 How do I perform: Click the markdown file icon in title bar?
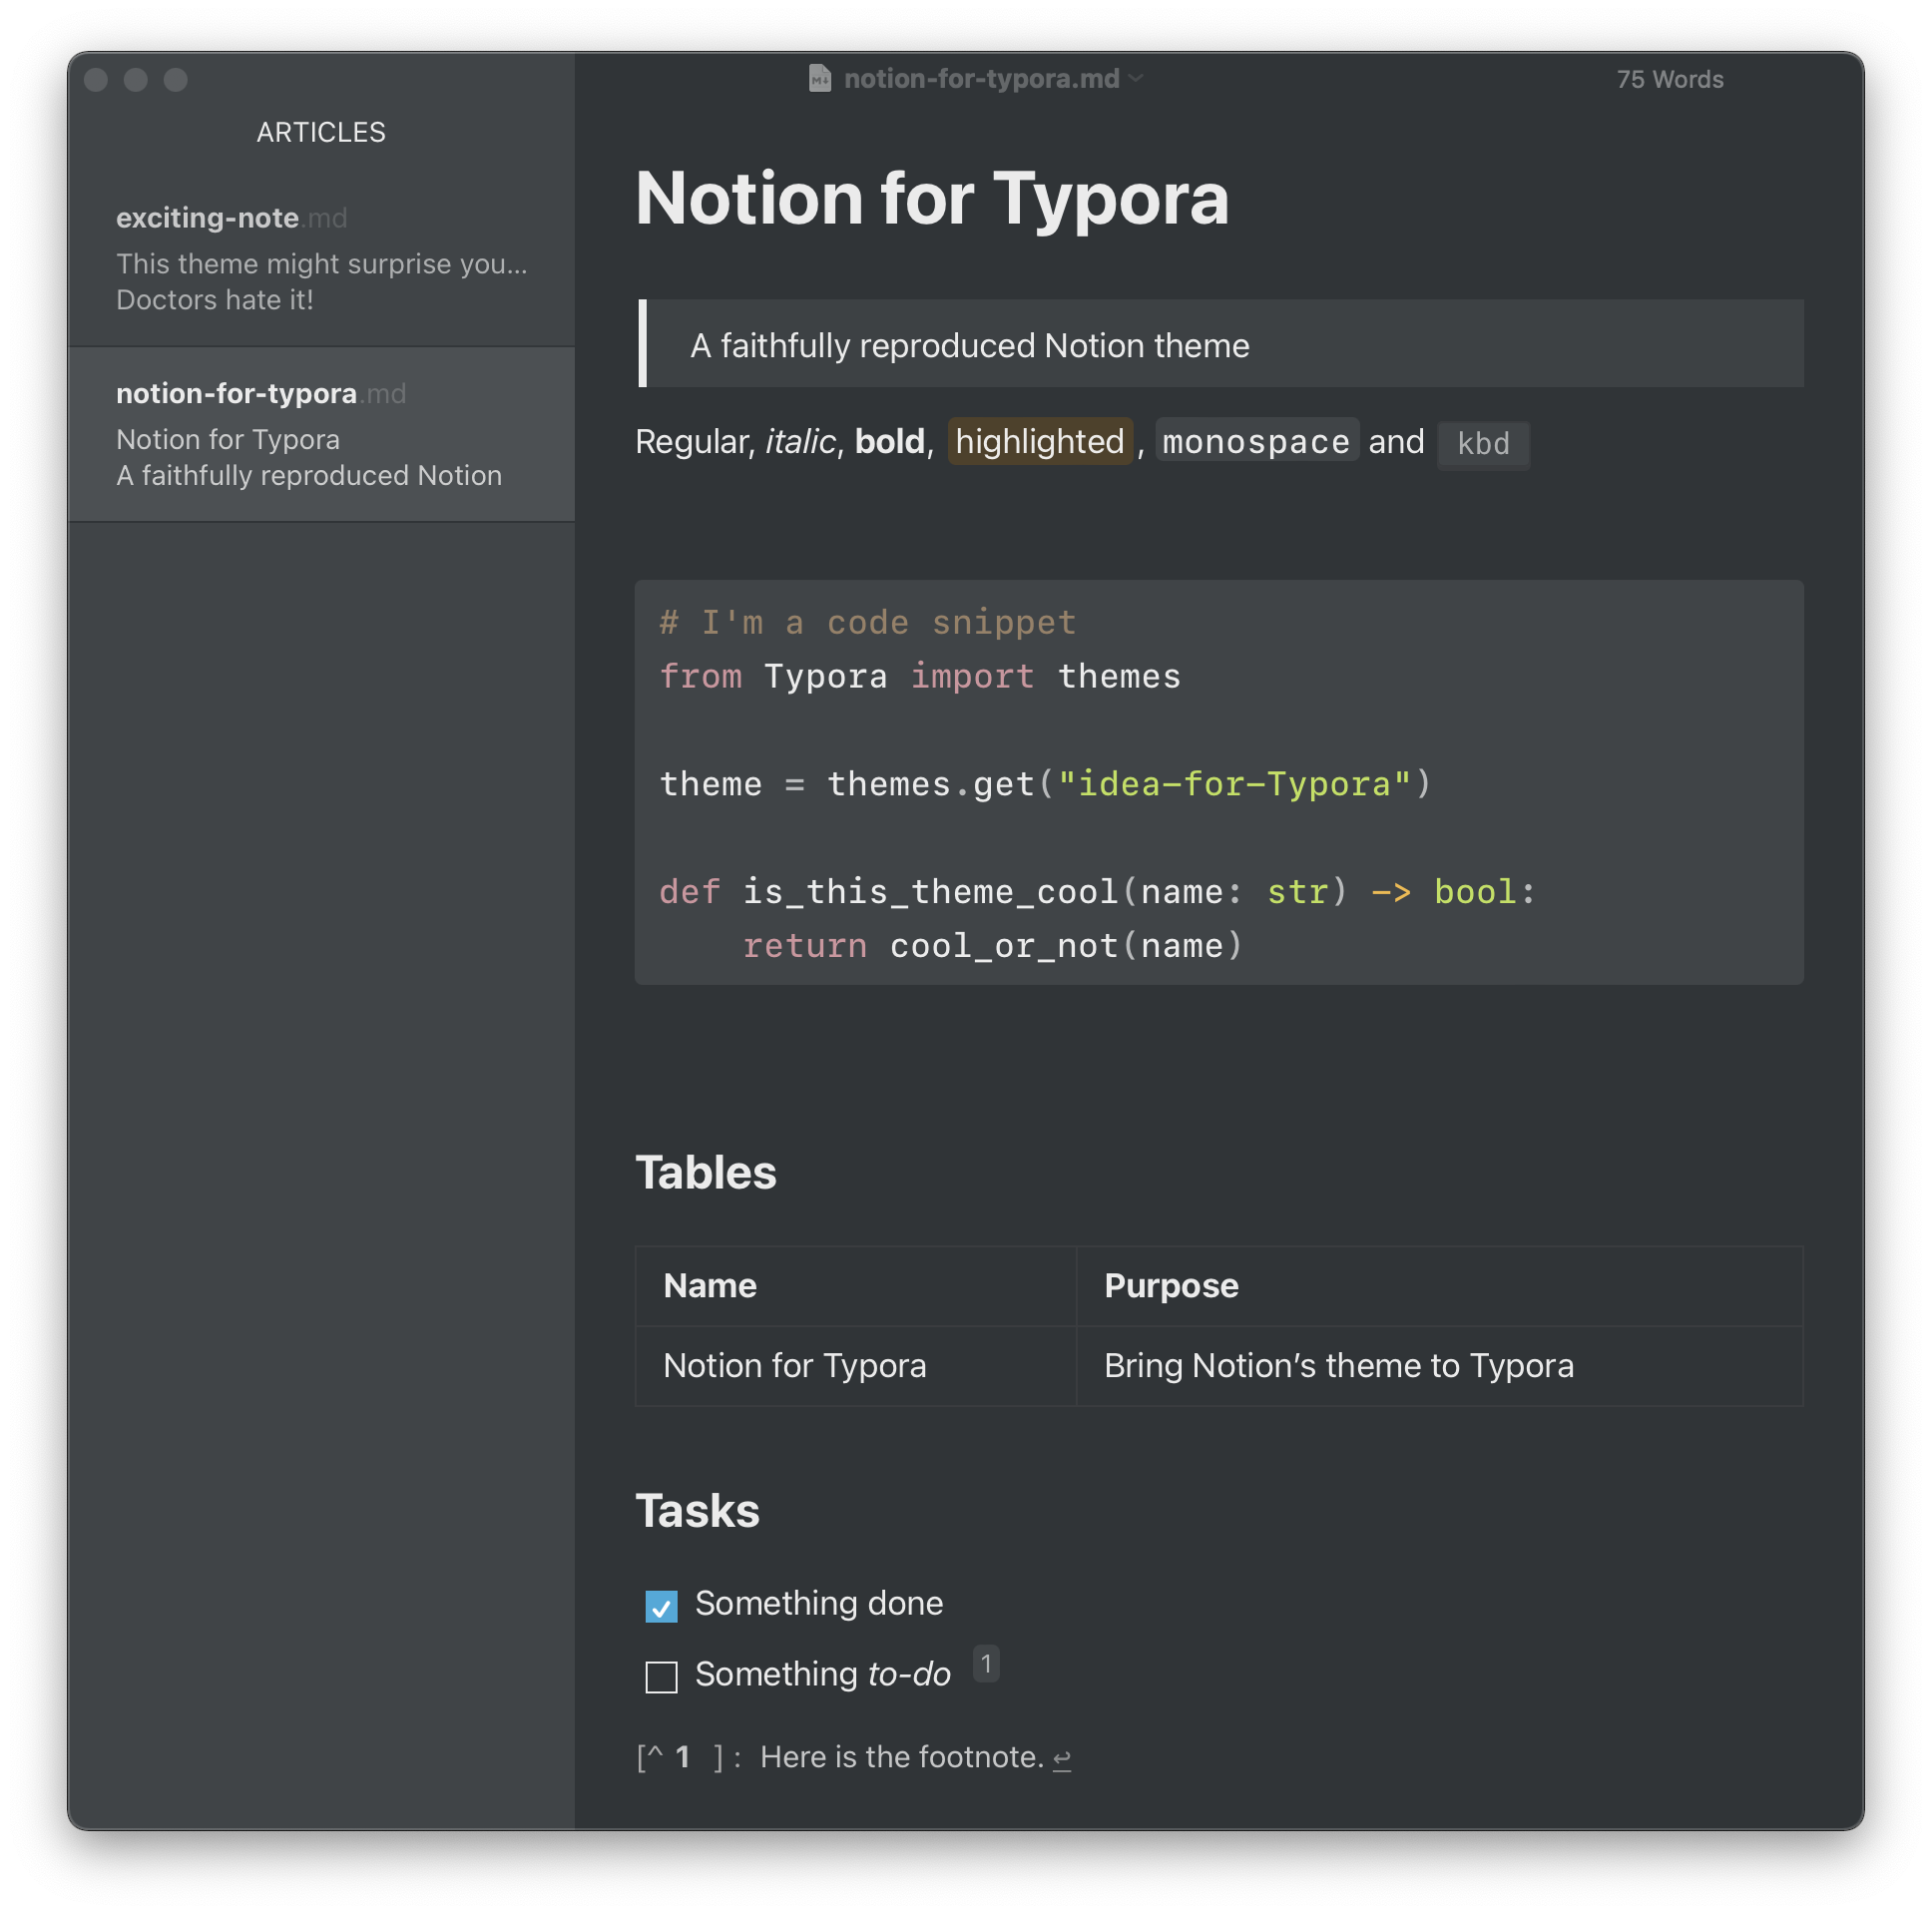819,78
